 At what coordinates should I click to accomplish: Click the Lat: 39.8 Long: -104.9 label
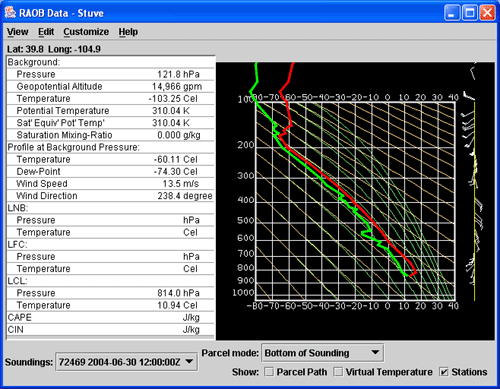click(x=54, y=49)
